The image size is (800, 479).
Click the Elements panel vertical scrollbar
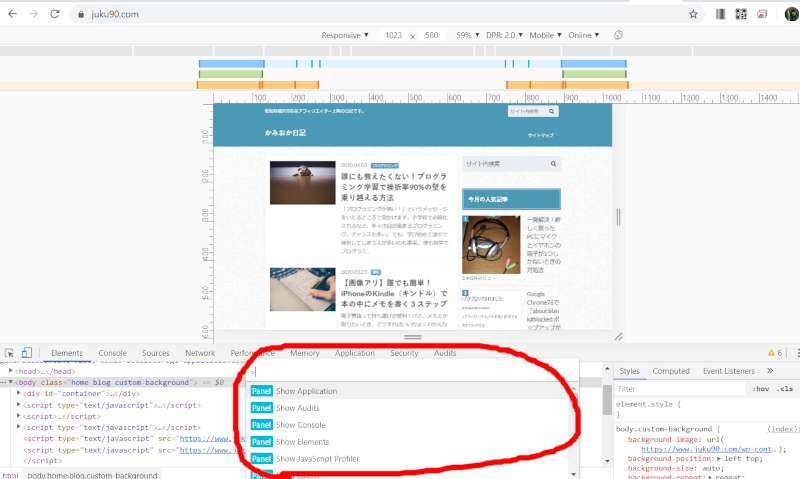pos(607,400)
